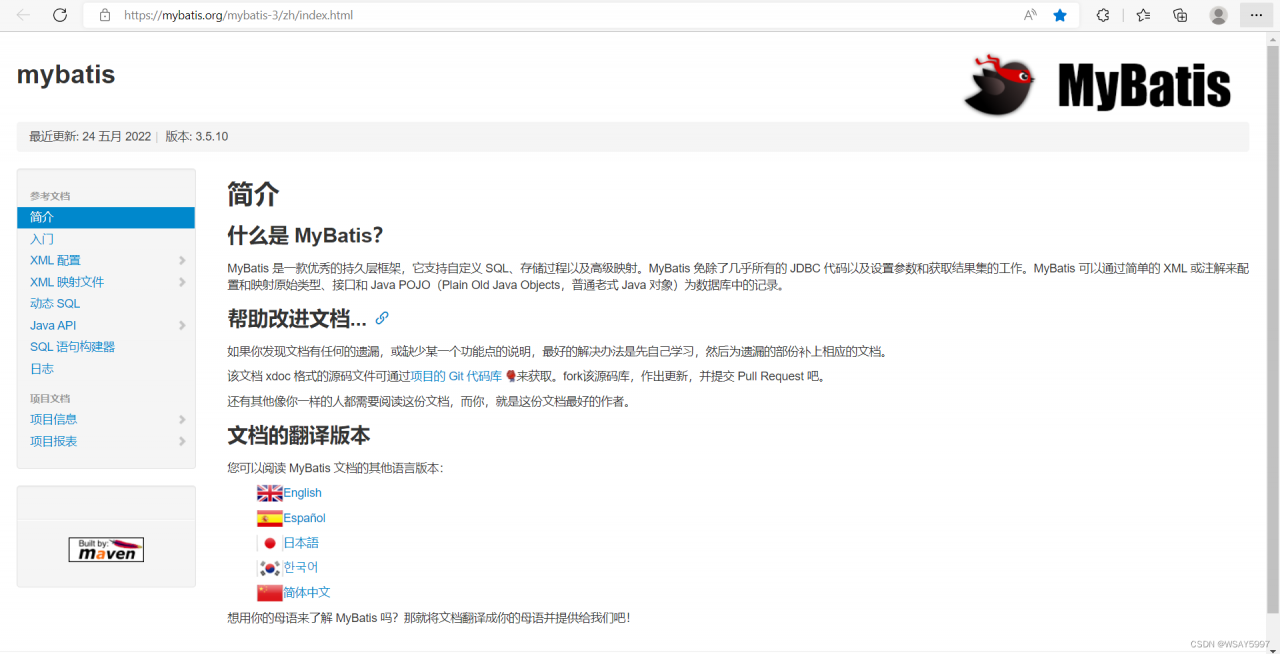Image resolution: width=1280 pixels, height=654 pixels.
Task: Expand the Java API submenu arrow
Action: click(182, 325)
